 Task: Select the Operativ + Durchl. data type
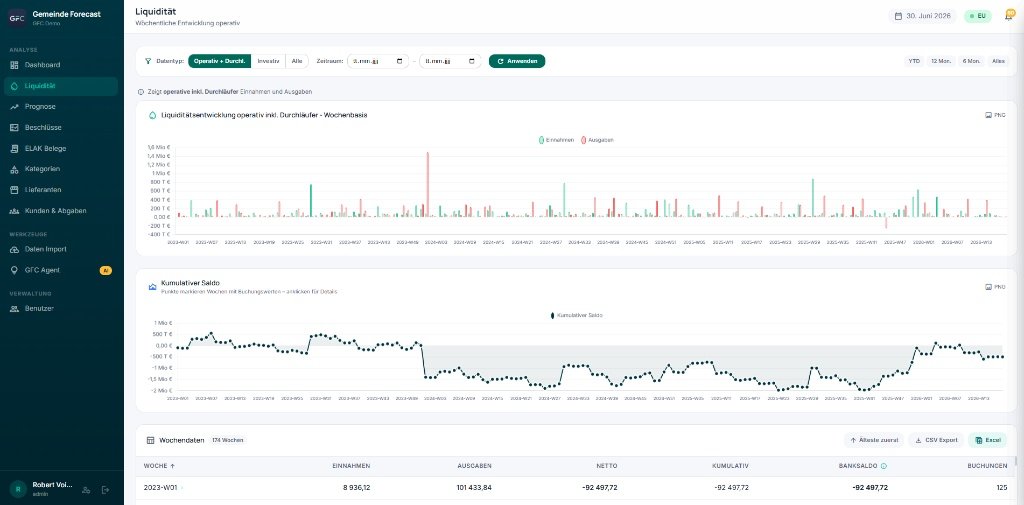219,61
